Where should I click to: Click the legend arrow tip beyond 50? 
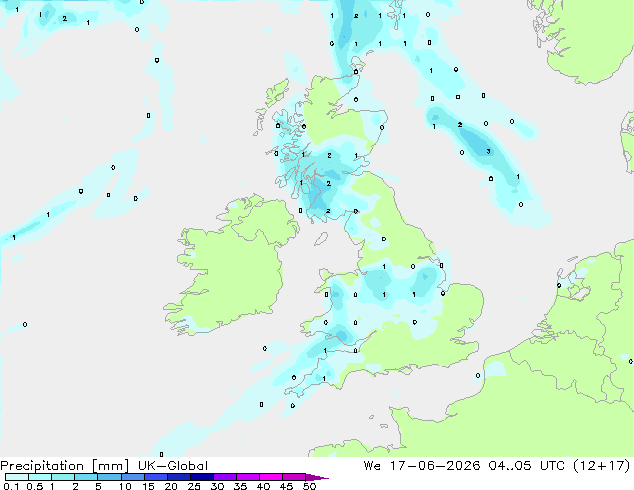317,477
